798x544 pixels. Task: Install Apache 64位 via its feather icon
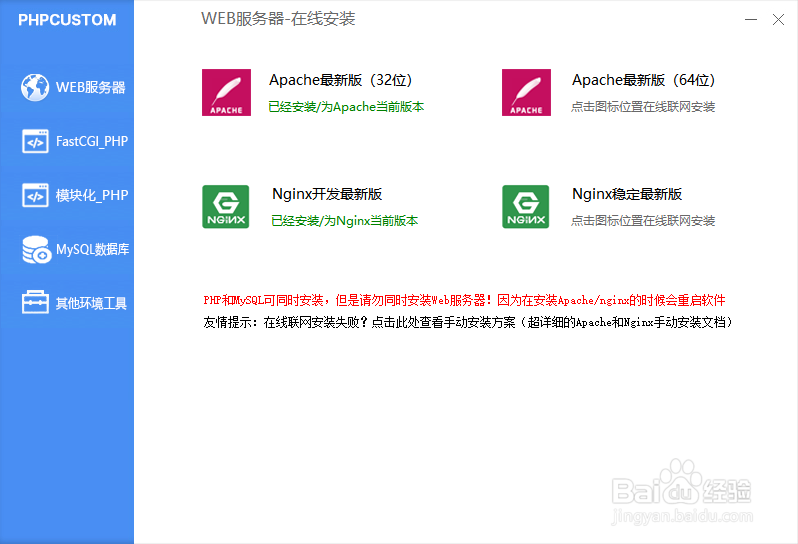pos(526,93)
